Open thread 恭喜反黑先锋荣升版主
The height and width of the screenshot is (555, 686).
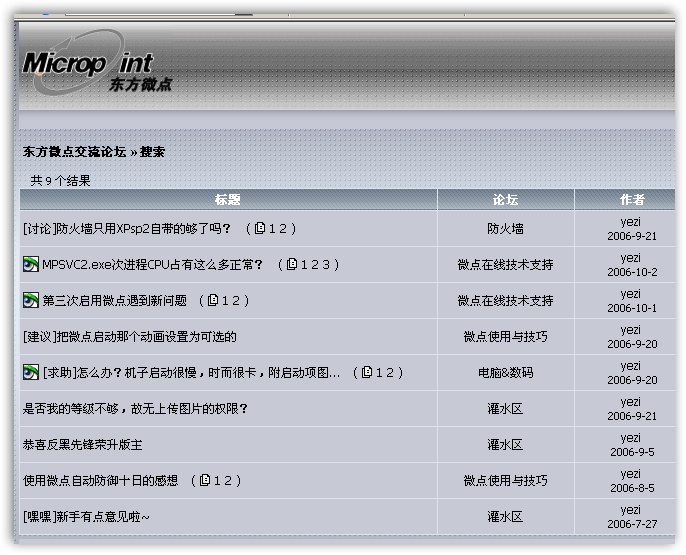pyautogui.click(x=83, y=444)
